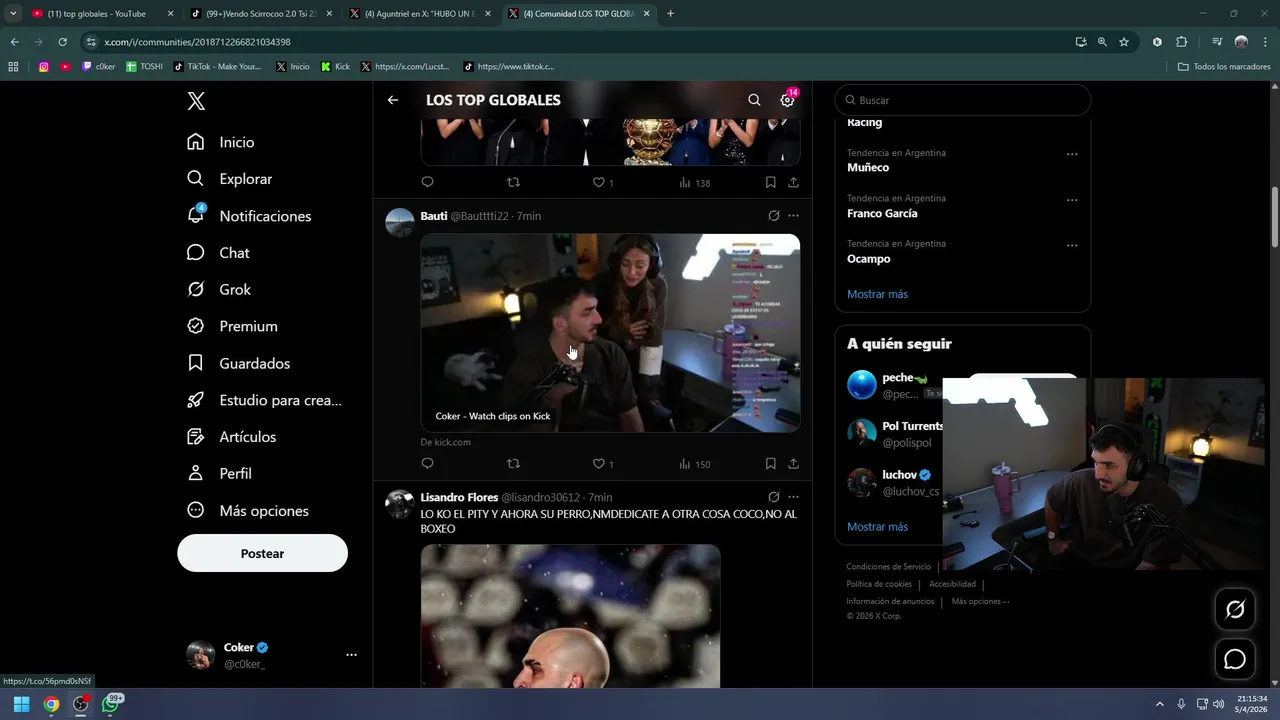This screenshot has height=720, width=1280.
Task: Open options for Muñeco trend
Action: pos(1072,155)
